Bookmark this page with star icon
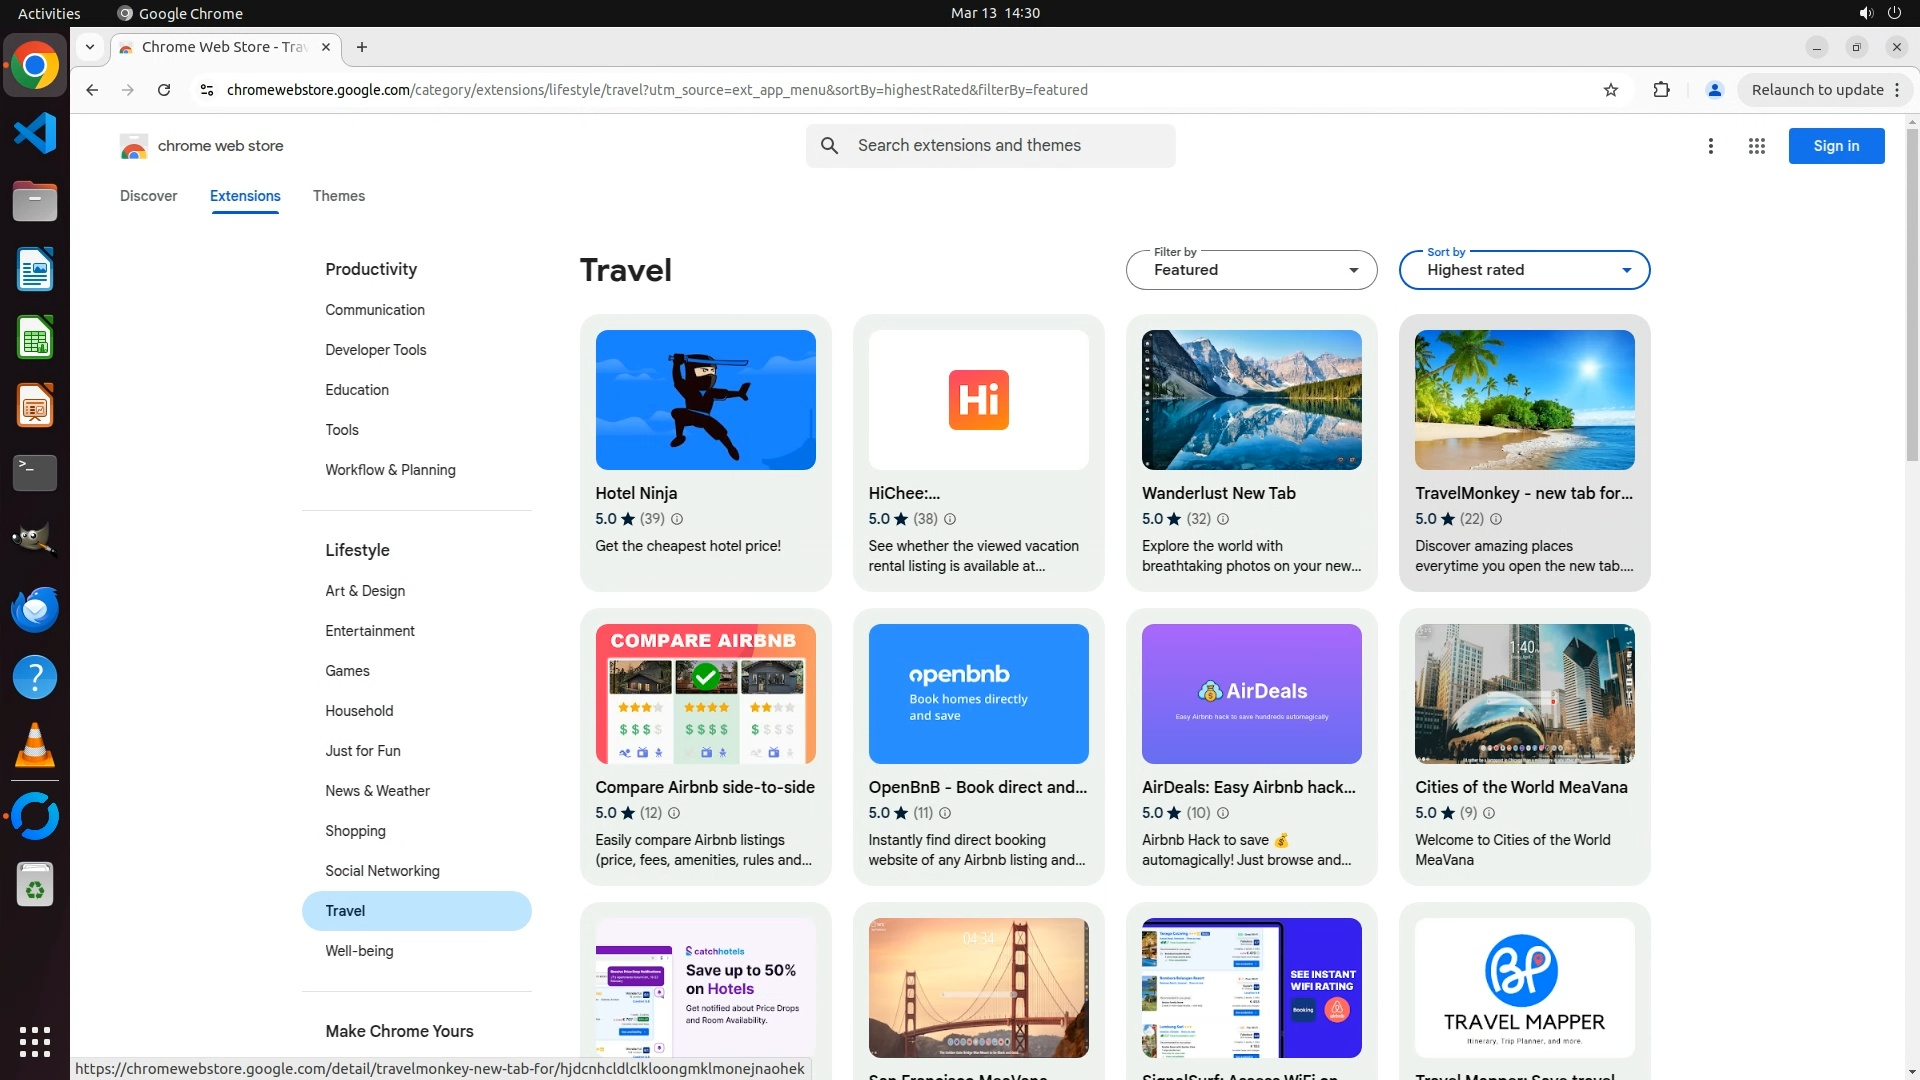 (1610, 90)
